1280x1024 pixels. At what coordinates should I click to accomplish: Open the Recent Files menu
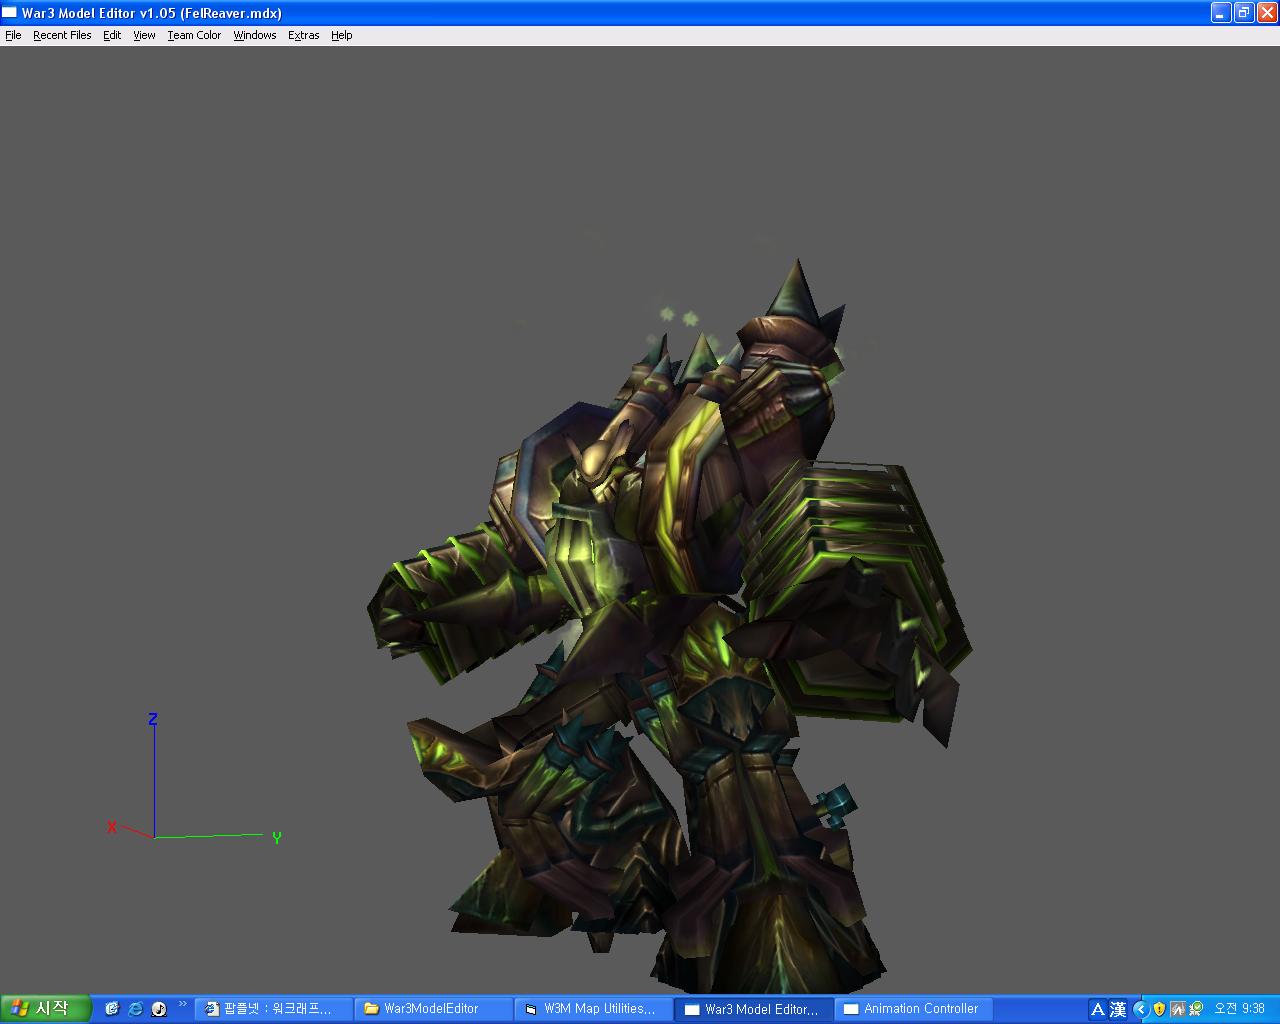pyautogui.click(x=62, y=35)
